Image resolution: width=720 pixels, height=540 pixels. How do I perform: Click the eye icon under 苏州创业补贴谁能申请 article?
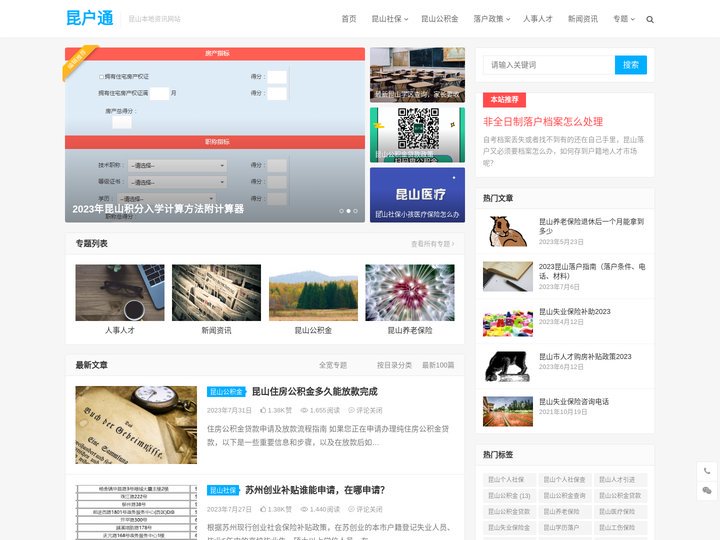click(x=304, y=509)
